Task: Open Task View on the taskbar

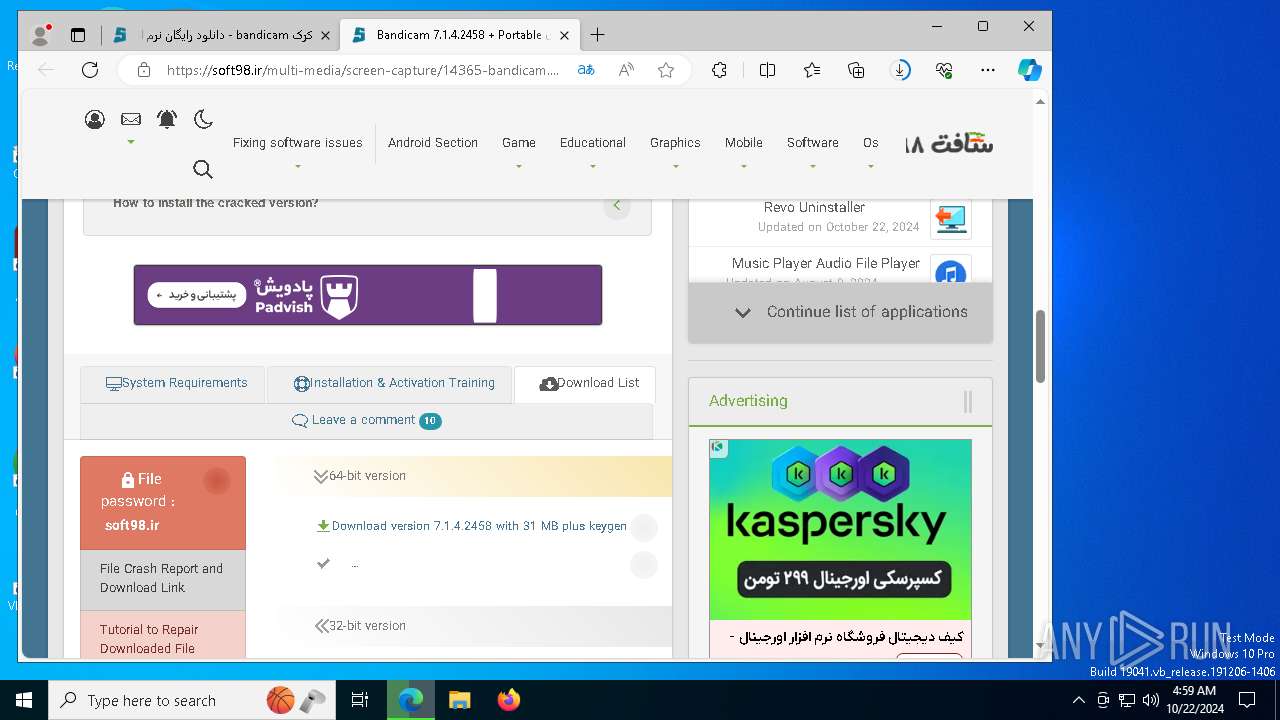Action: (360, 700)
